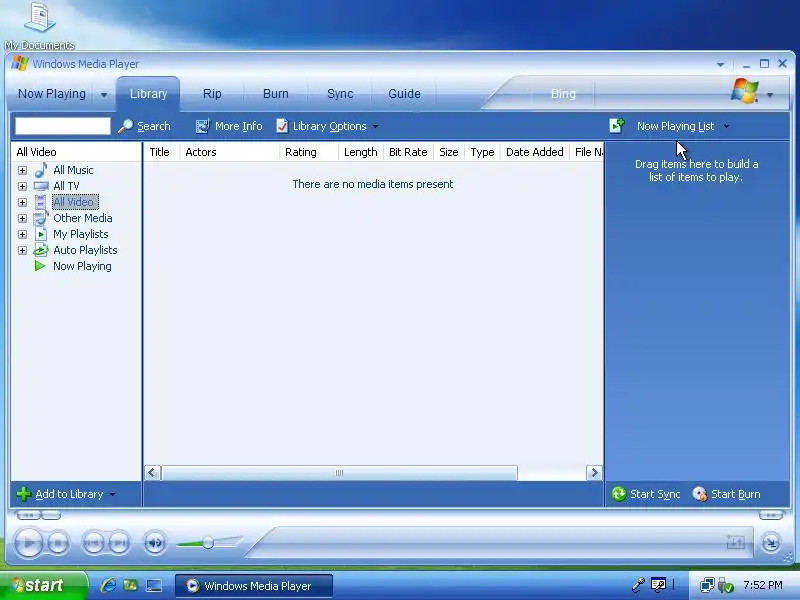
Task: Click the Start Burn button
Action: pos(727,494)
